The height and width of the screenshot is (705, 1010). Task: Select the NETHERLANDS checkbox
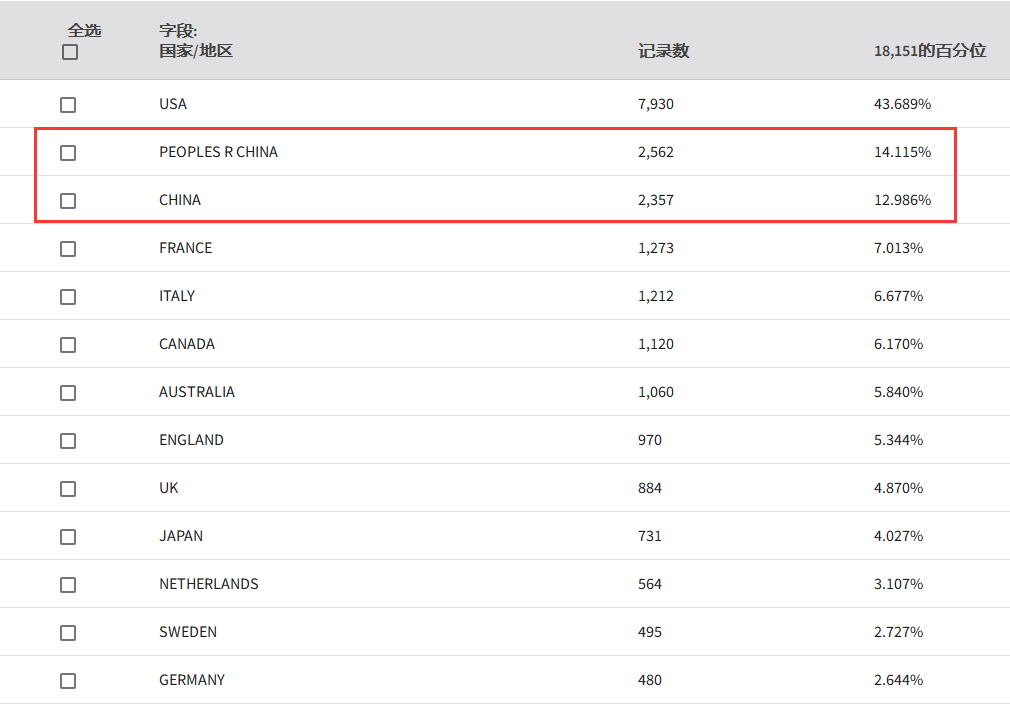(x=68, y=585)
